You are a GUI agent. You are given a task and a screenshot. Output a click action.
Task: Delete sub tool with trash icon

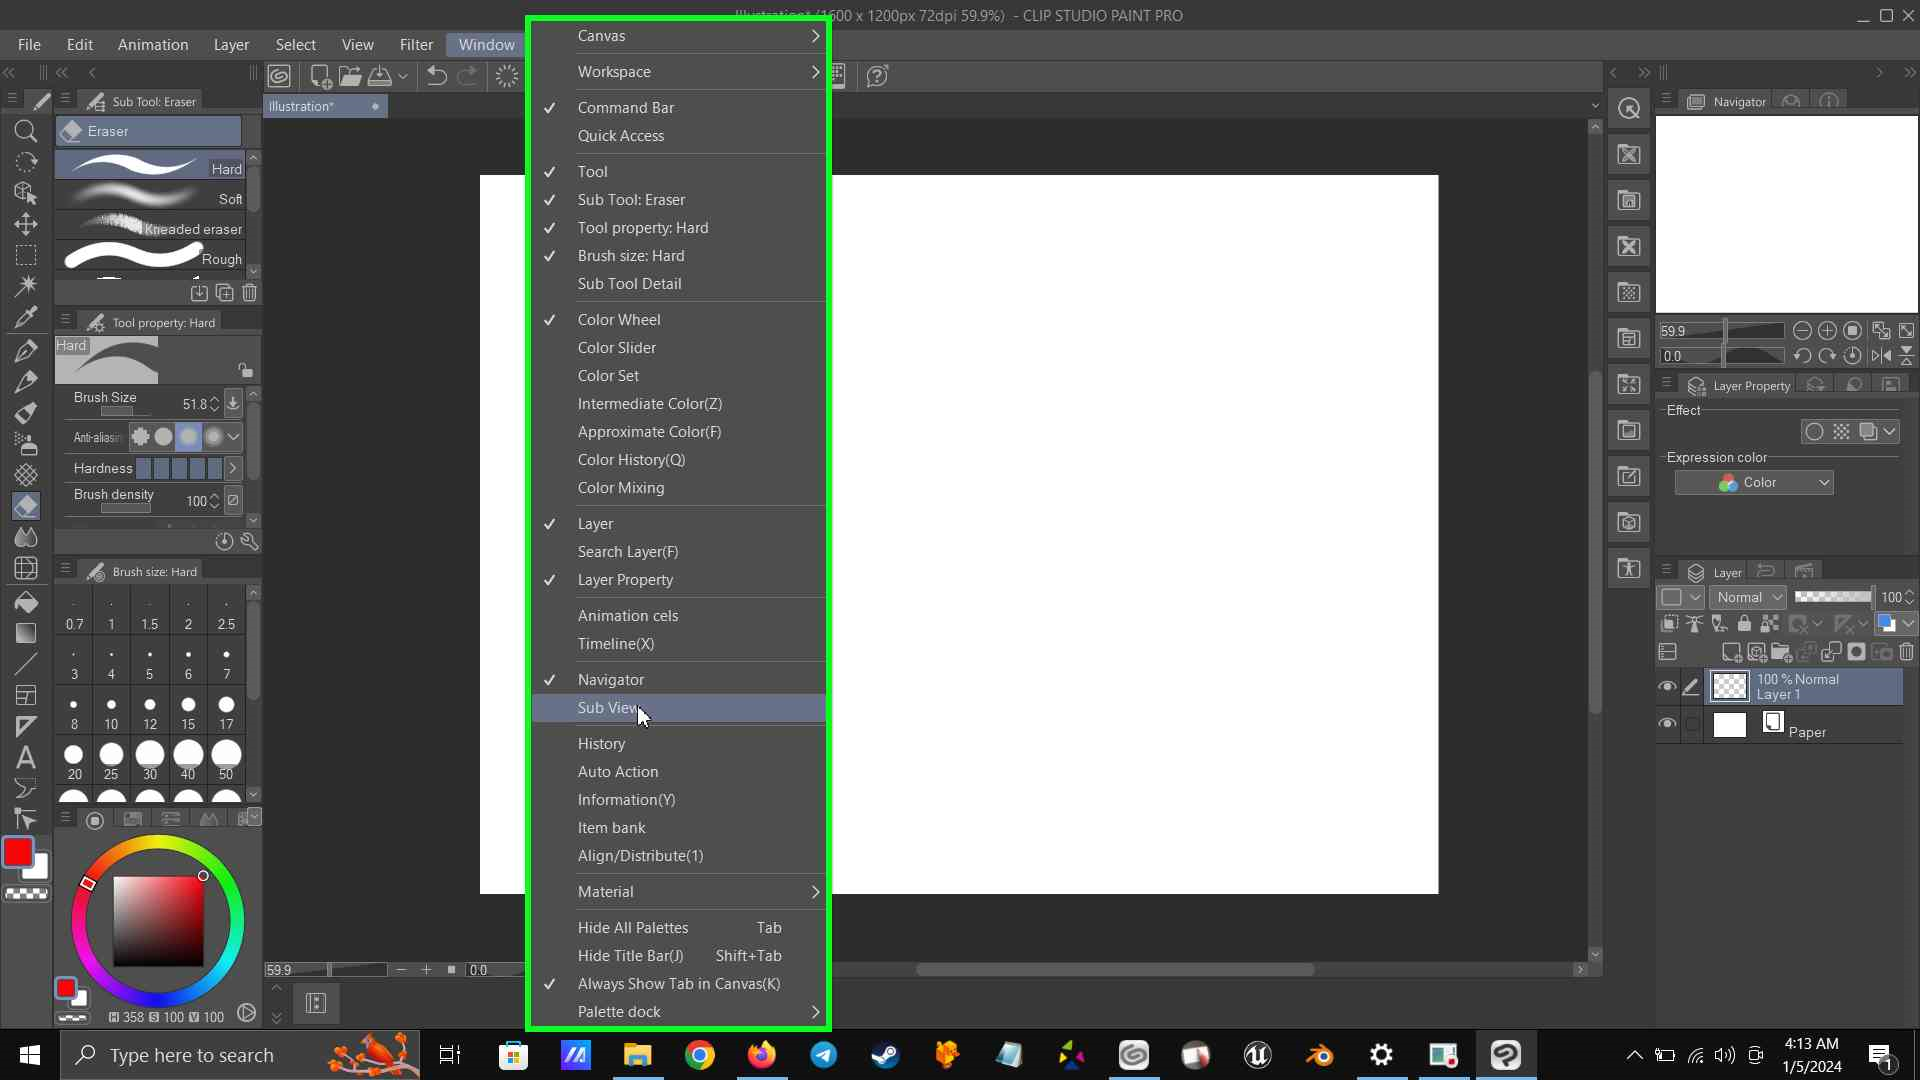point(250,293)
